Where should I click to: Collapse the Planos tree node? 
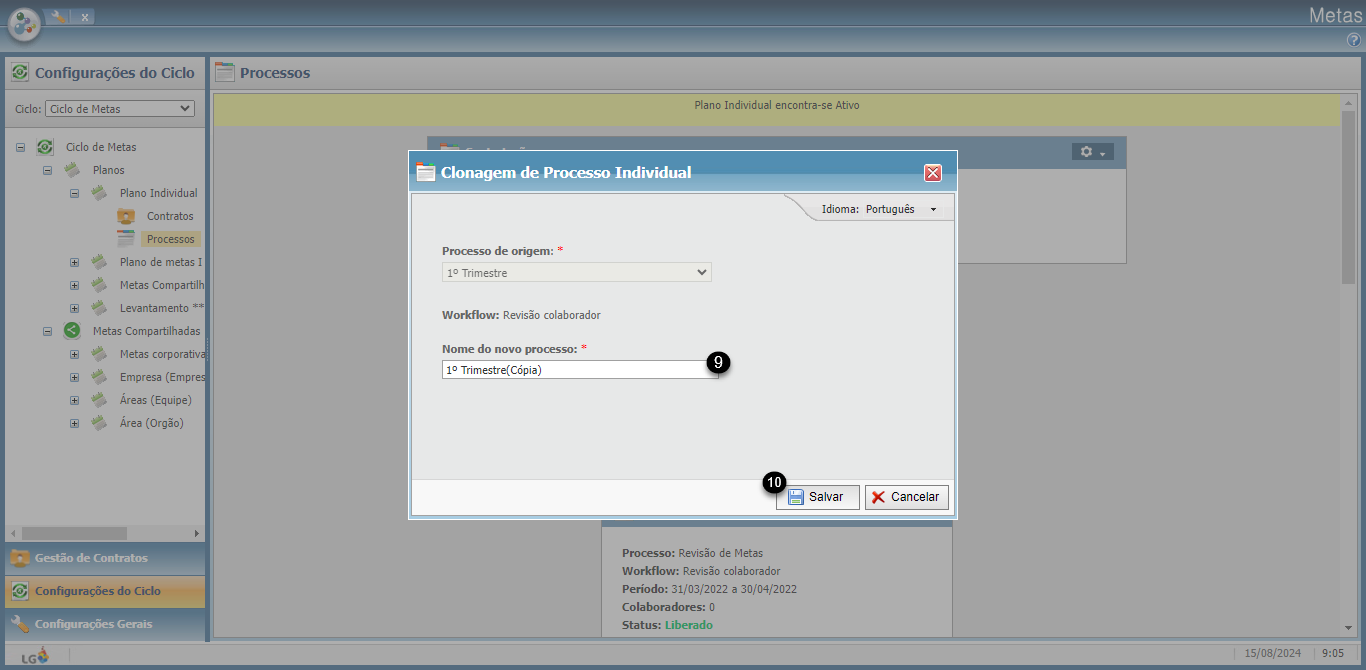click(x=47, y=170)
